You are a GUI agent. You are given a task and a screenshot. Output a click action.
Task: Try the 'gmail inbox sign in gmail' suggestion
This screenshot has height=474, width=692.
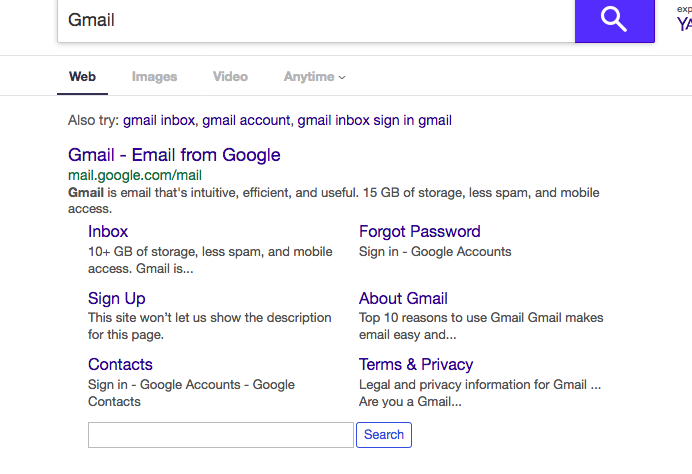(375, 120)
